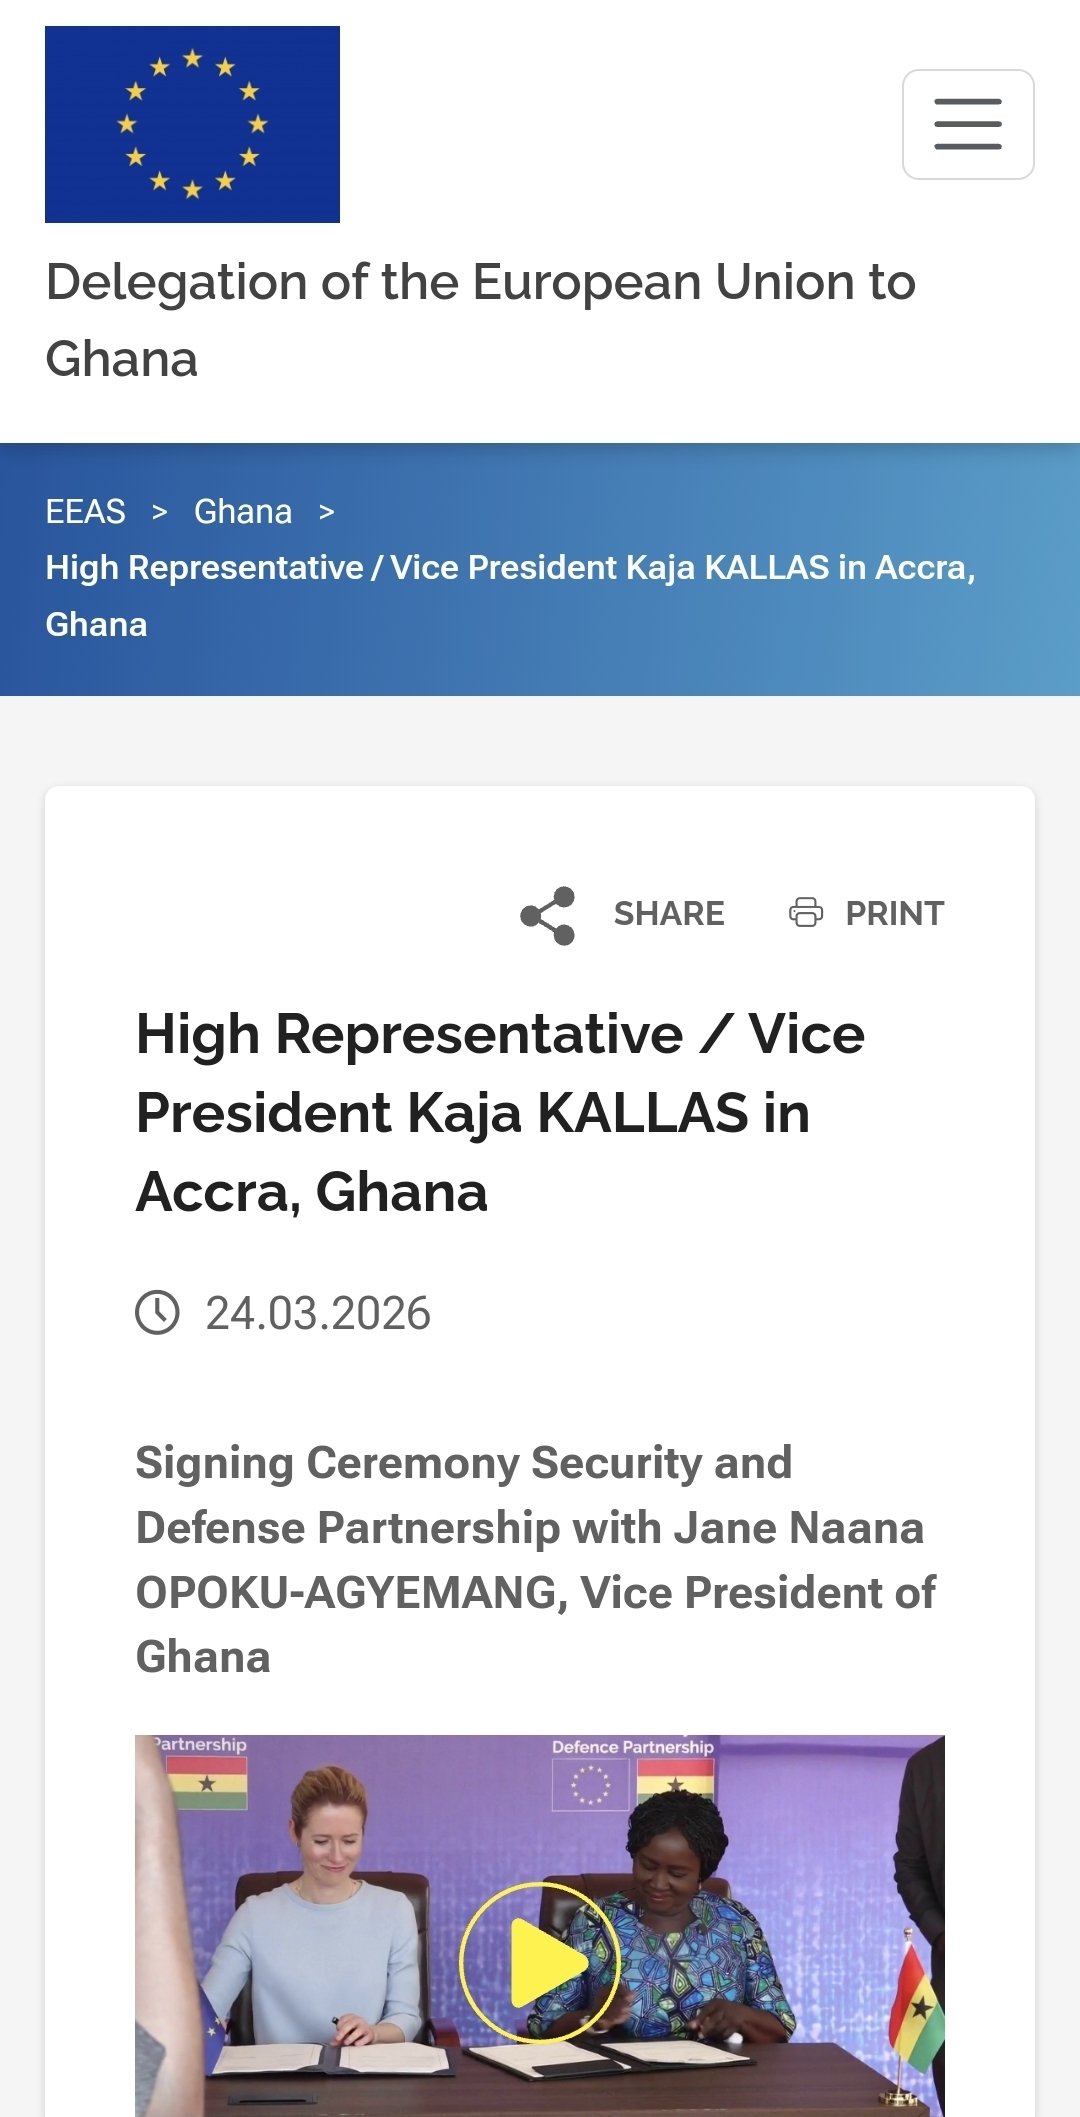Open the Ghana breadcrumb link
This screenshot has width=1080, height=2117.
click(x=242, y=511)
